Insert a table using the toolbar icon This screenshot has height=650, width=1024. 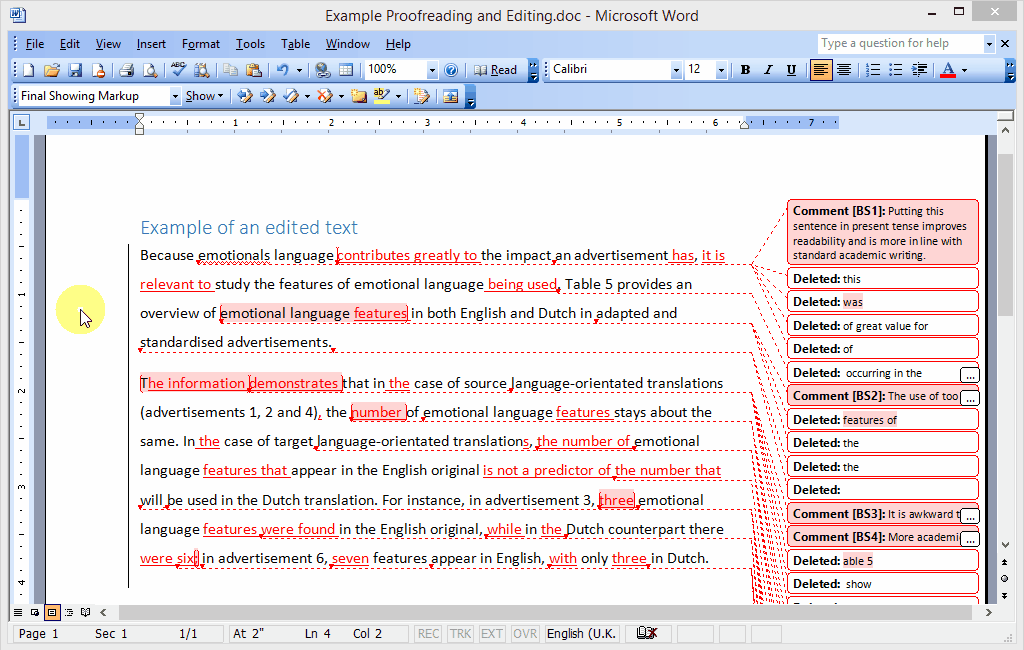[x=346, y=70]
